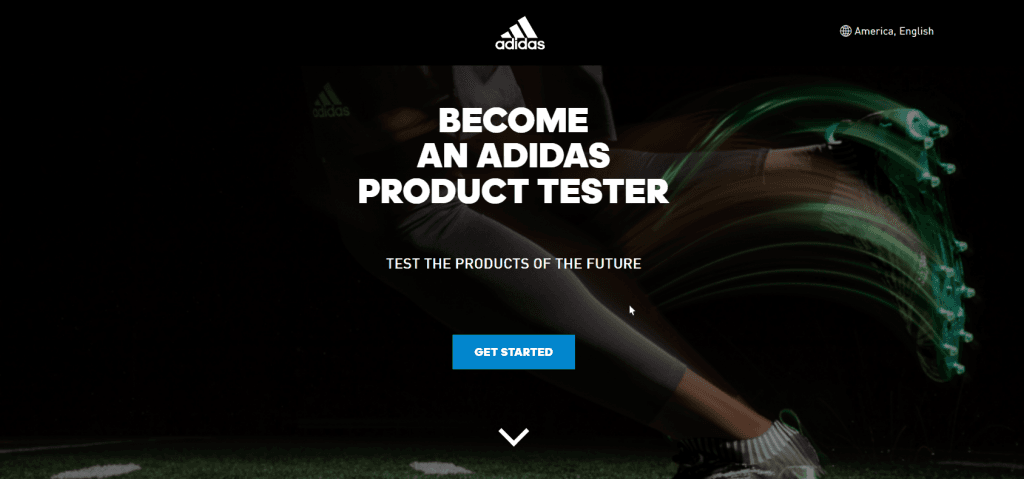1024x479 pixels.
Task: Click the PRODUCT TESTER headline line
Action: pyautogui.click(x=513, y=191)
